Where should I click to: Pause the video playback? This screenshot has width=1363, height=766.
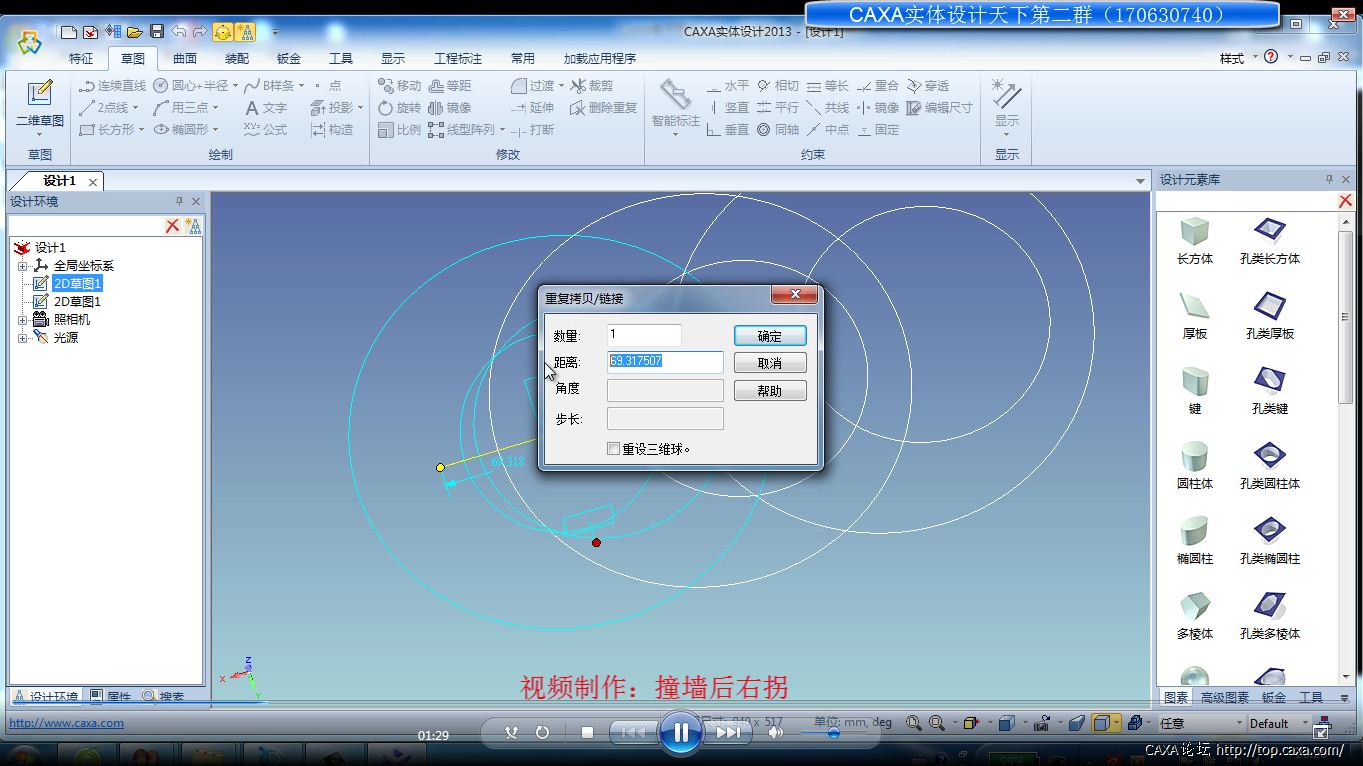coord(680,733)
